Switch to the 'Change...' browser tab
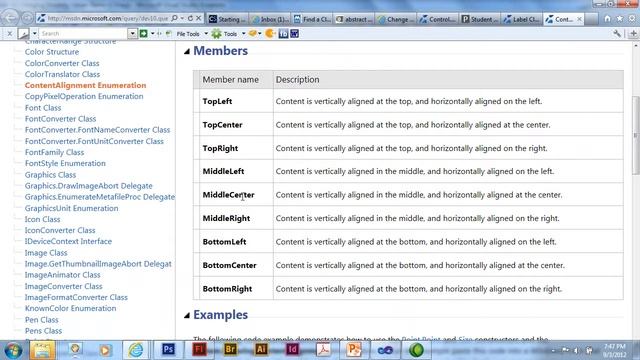This screenshot has width=640, height=360. 396,19
